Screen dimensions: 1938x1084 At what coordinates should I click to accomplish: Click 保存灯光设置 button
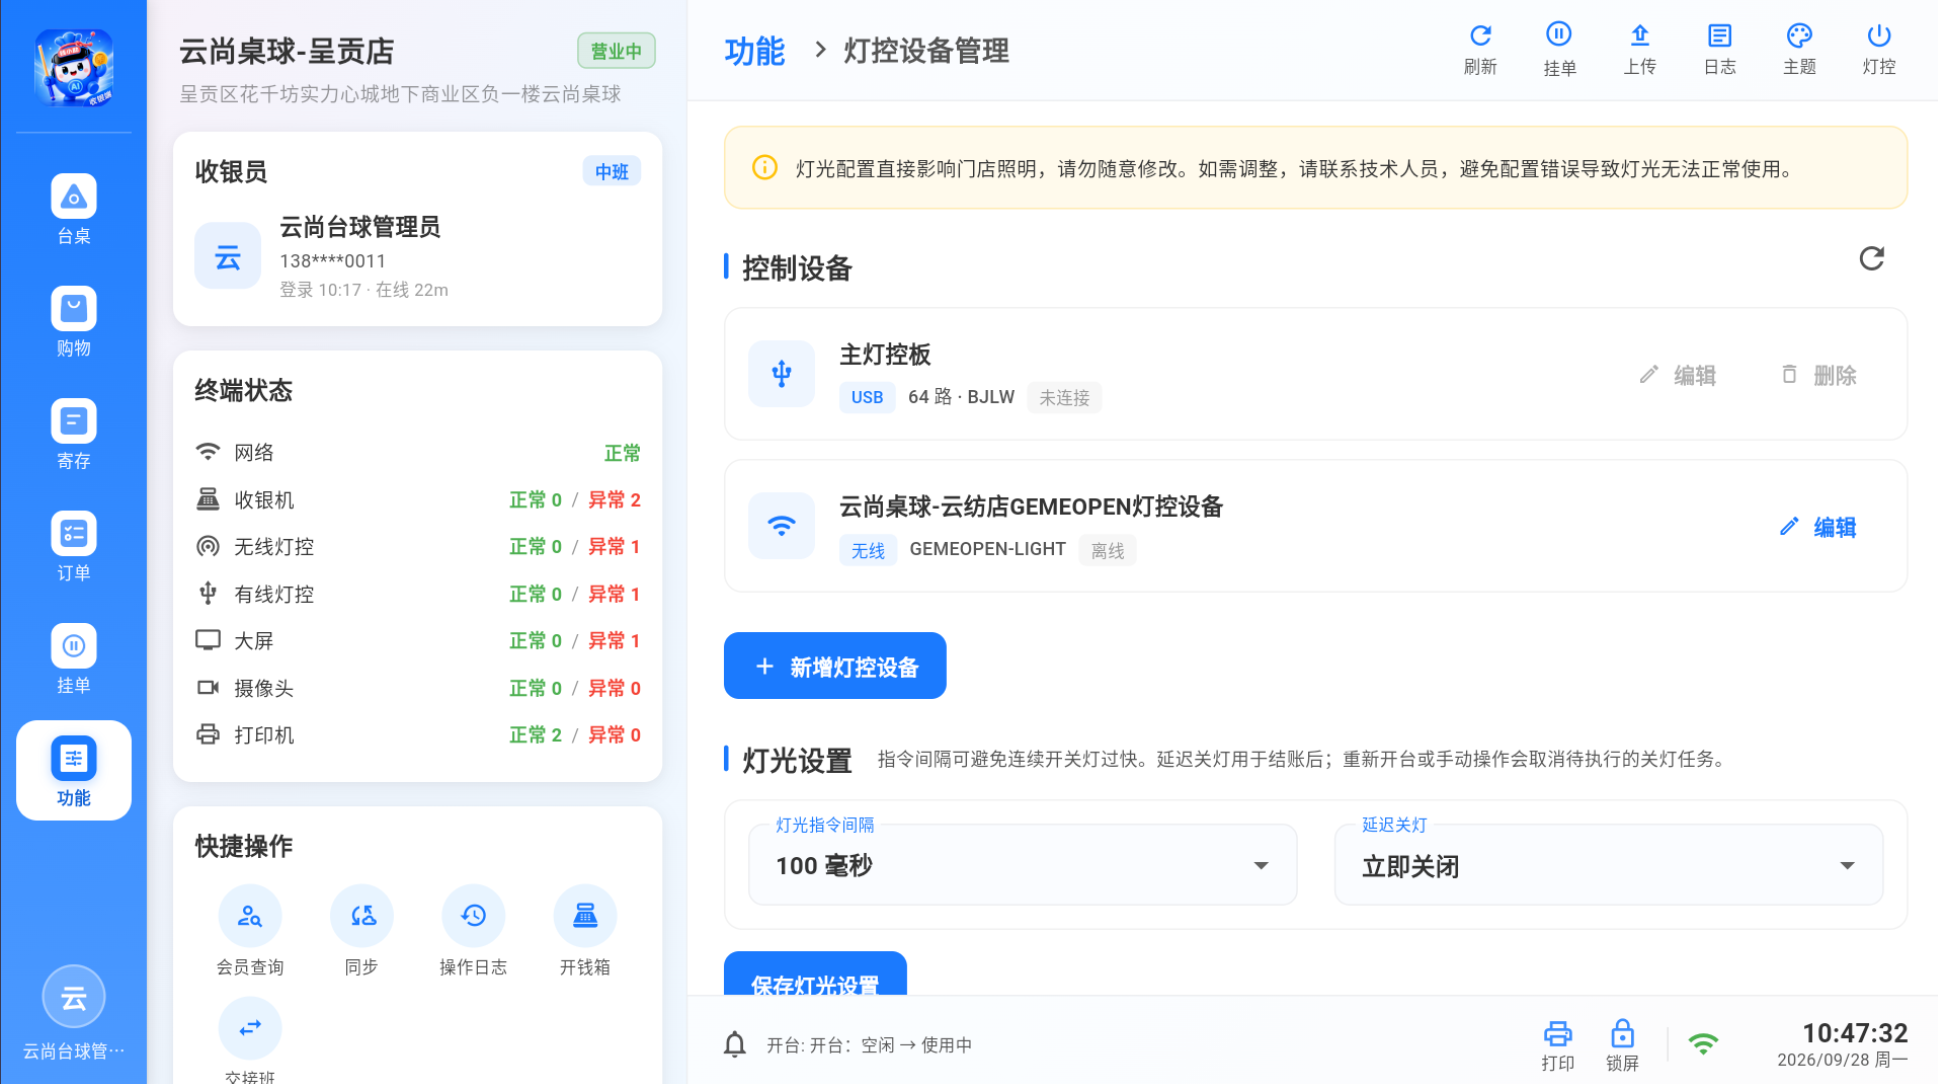(815, 974)
